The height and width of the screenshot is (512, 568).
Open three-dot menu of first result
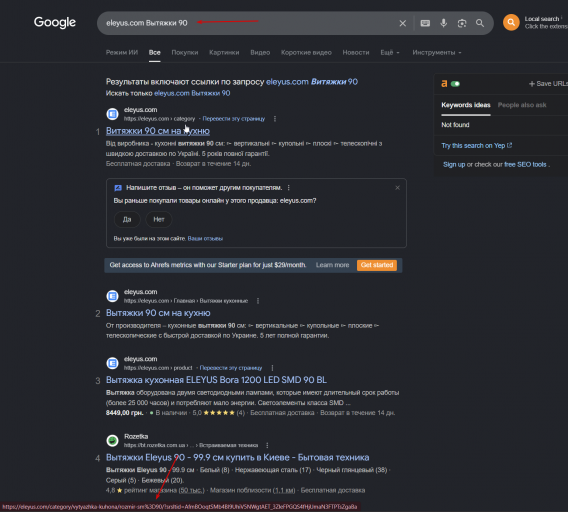click(x=275, y=119)
